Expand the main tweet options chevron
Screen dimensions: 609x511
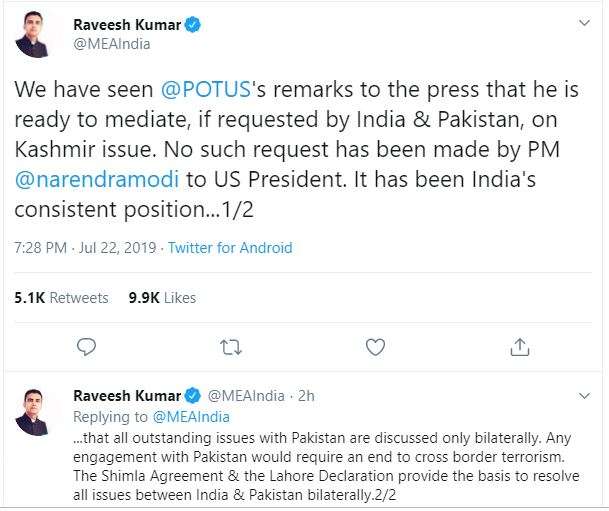[x=584, y=23]
